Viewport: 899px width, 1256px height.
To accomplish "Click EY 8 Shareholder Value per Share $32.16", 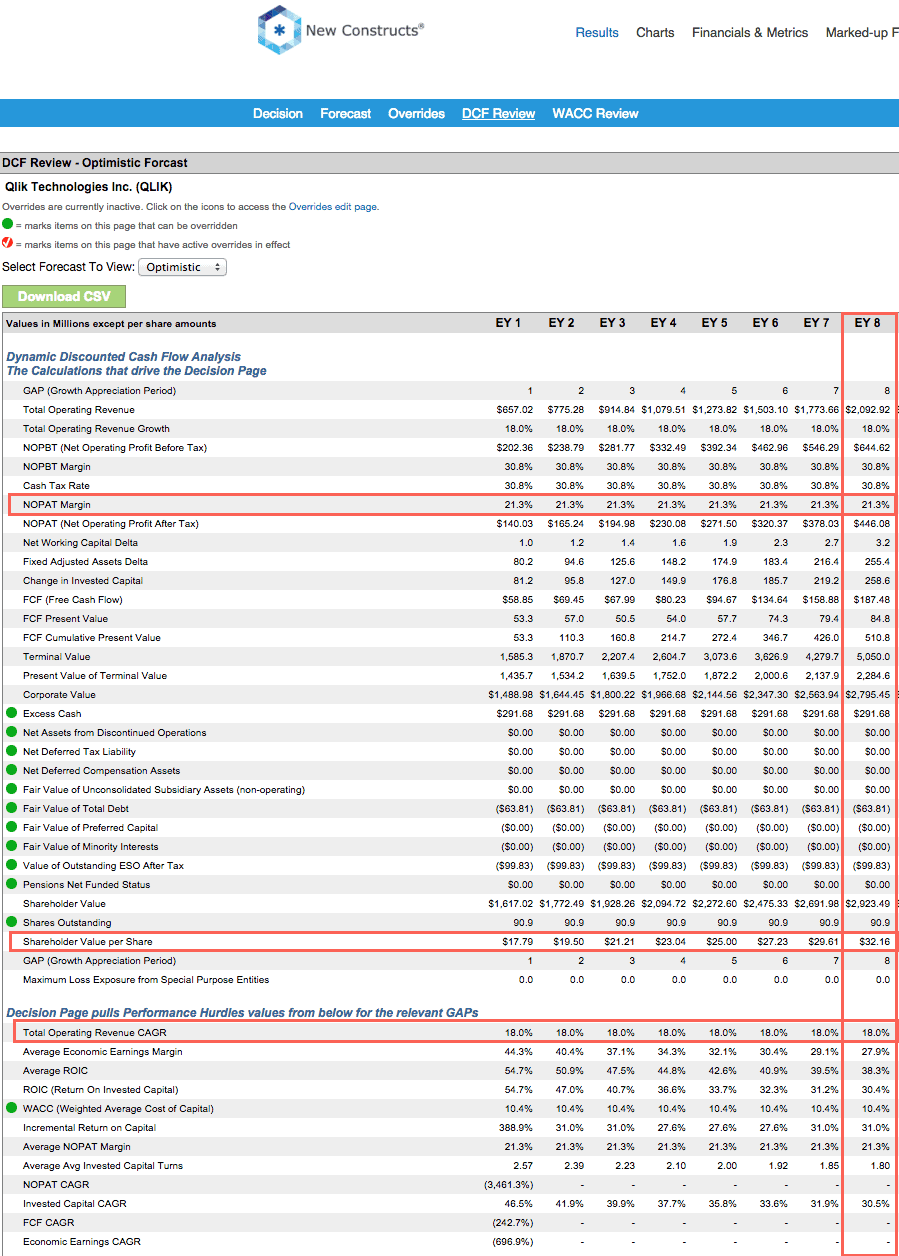I will (x=874, y=941).
